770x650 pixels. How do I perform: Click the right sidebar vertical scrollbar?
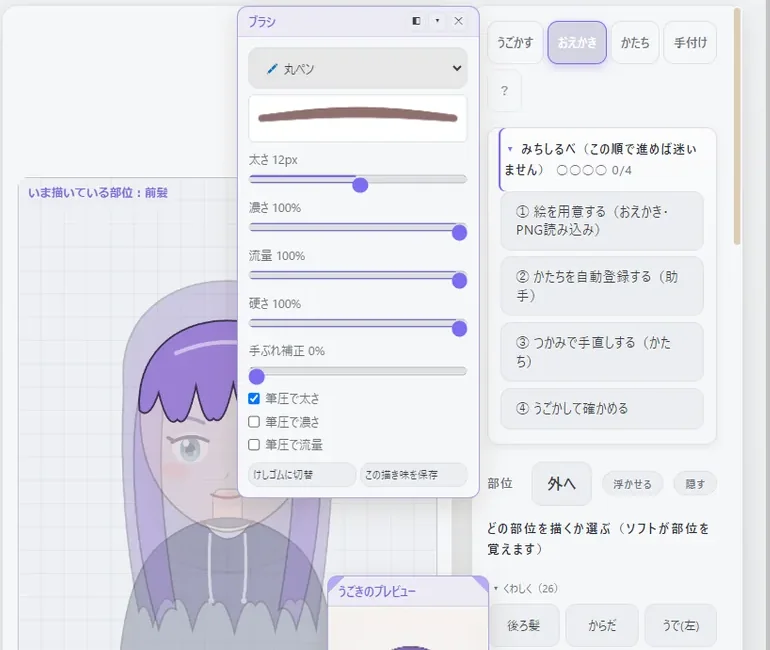(737, 126)
